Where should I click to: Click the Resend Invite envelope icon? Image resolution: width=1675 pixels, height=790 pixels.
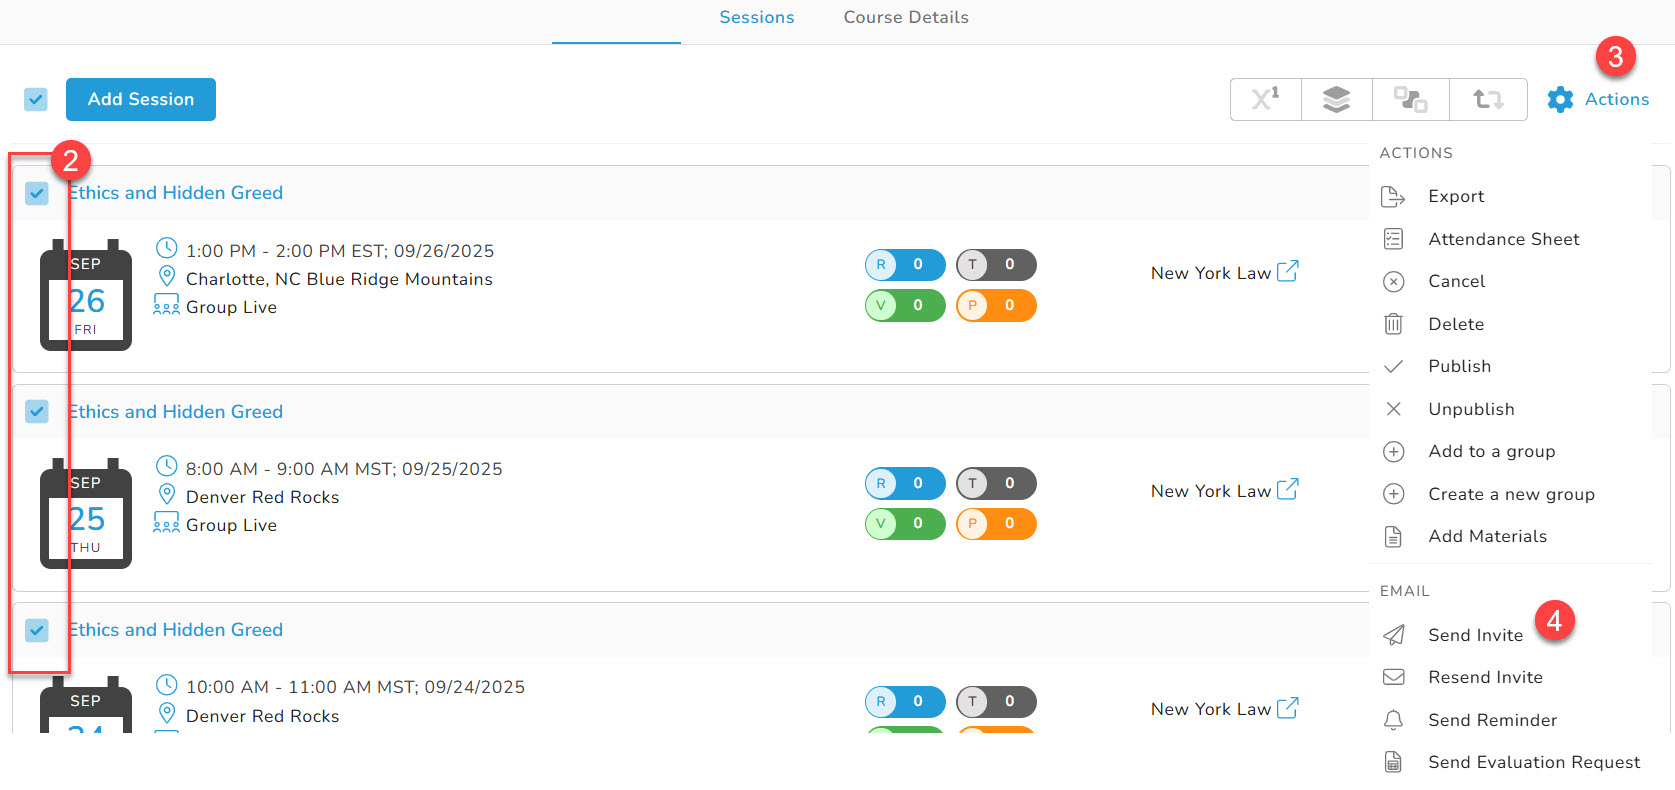pos(1393,677)
